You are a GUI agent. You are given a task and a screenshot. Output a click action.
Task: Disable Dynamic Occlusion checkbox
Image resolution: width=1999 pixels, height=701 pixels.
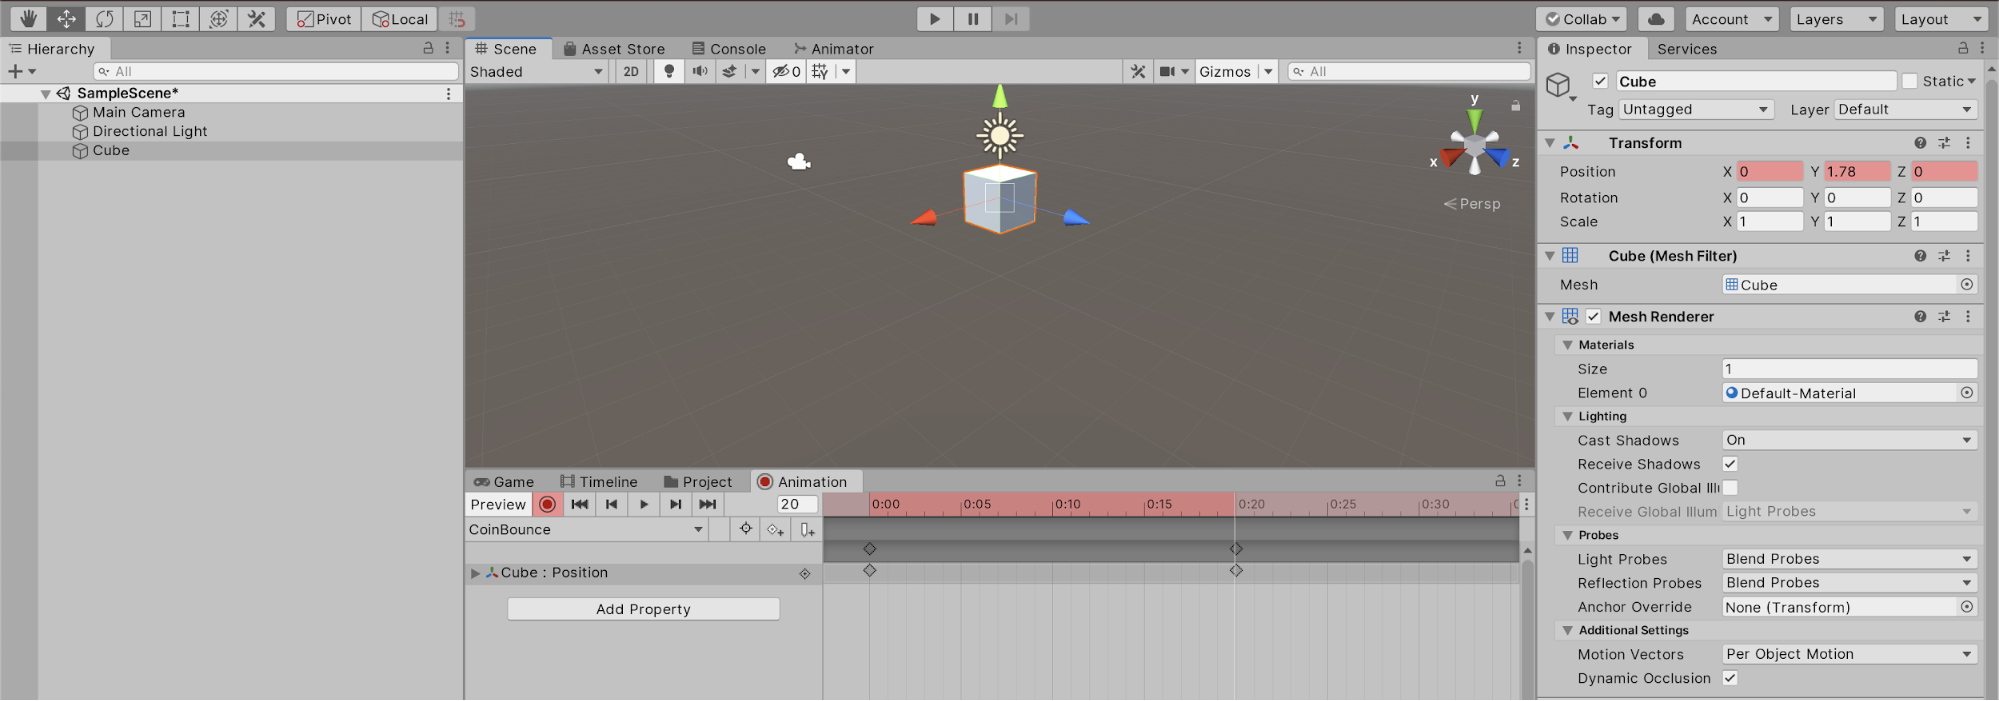coord(1730,678)
